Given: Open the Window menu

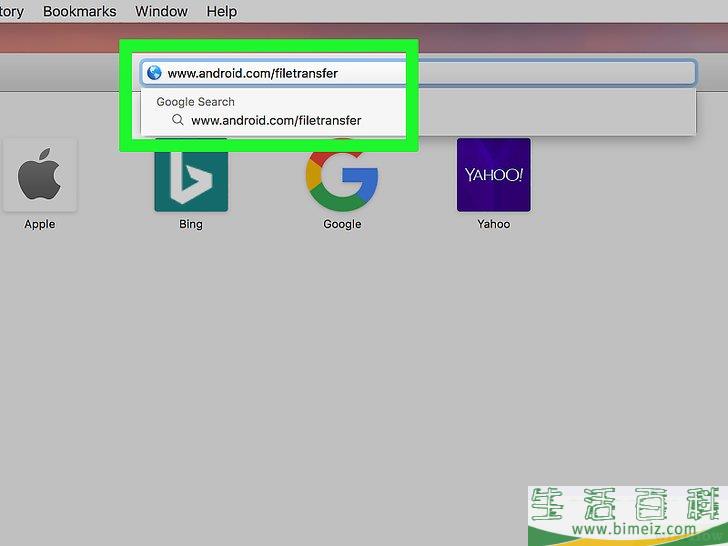Looking at the screenshot, I should pos(161,11).
